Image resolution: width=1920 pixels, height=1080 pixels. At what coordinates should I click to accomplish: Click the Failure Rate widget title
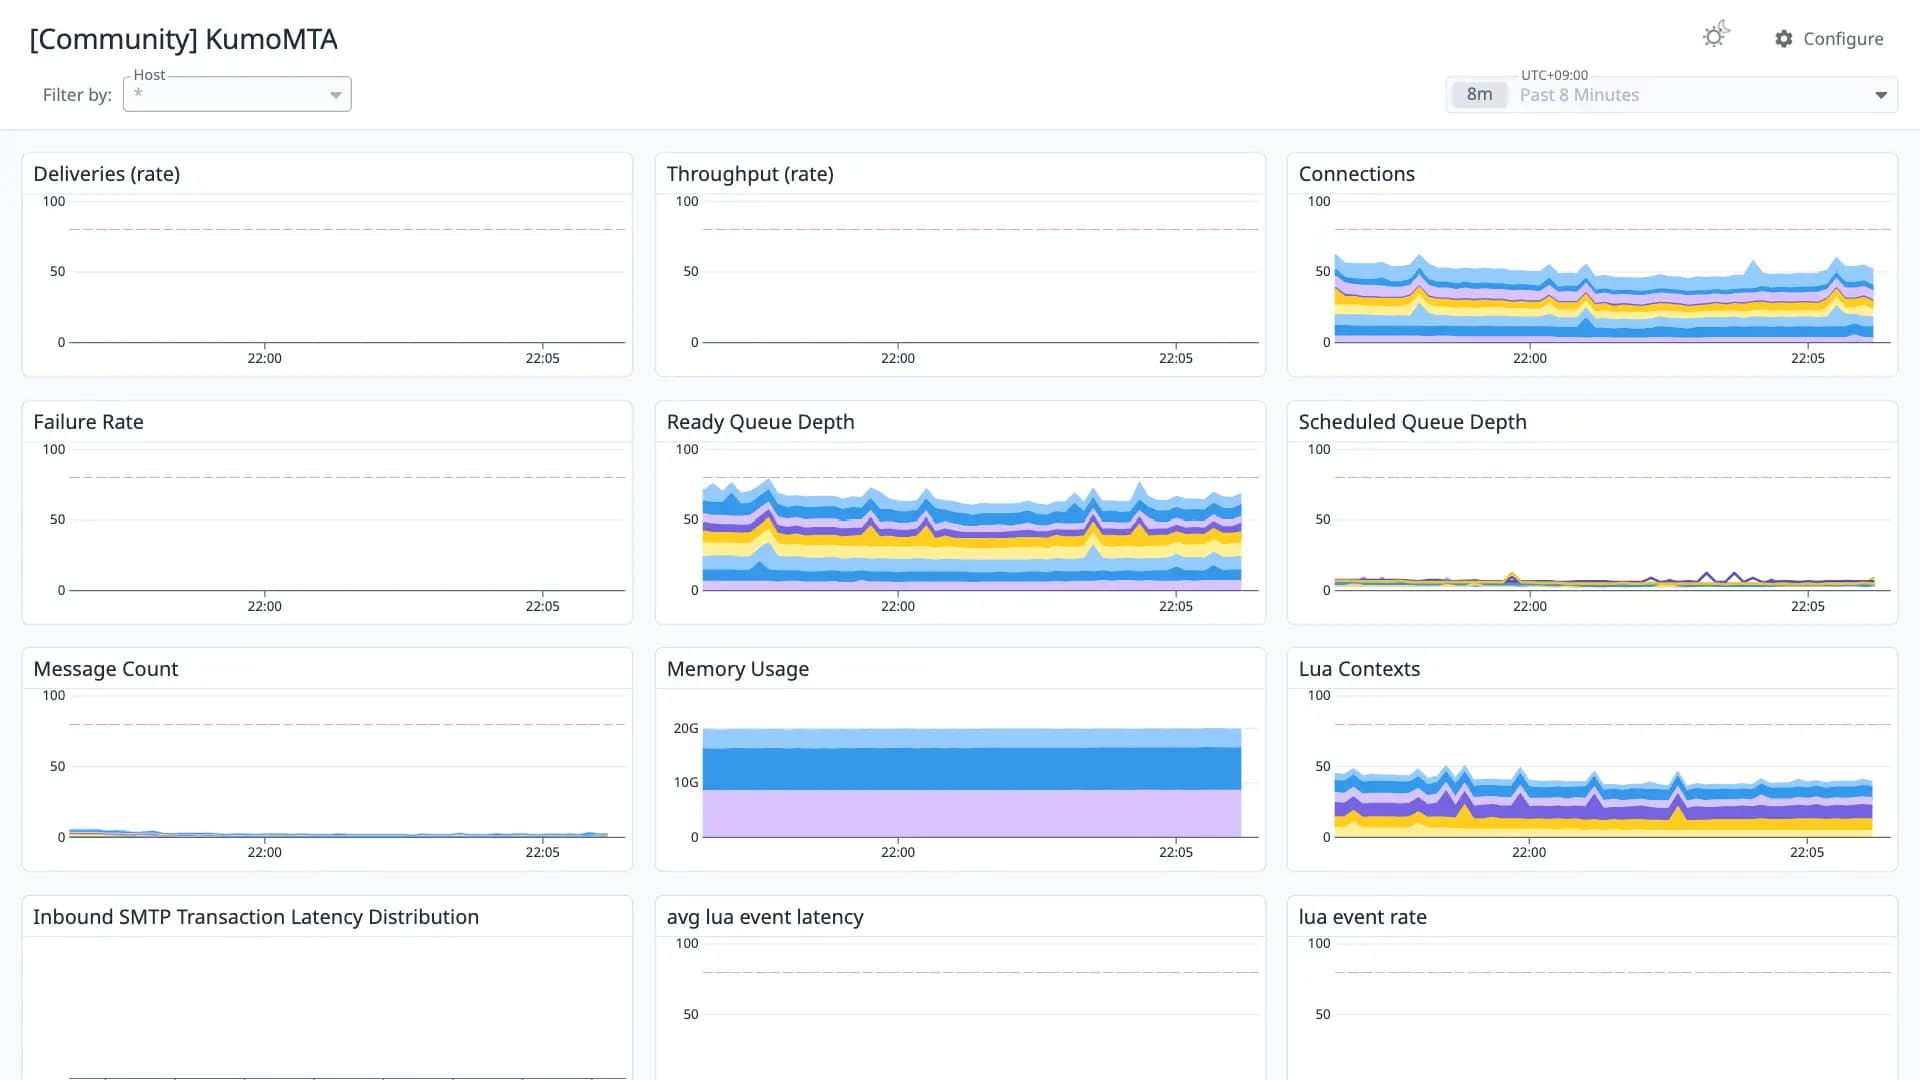point(88,422)
